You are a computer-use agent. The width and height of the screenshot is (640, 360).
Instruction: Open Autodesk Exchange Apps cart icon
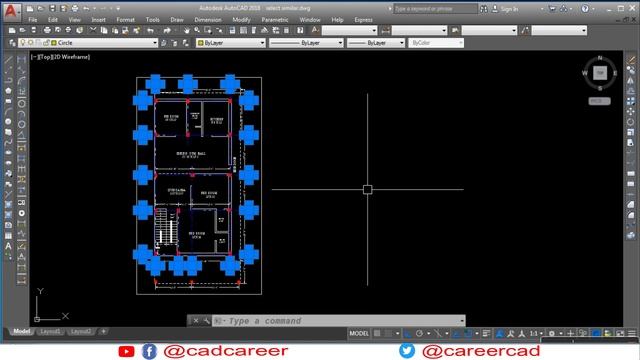pos(552,9)
